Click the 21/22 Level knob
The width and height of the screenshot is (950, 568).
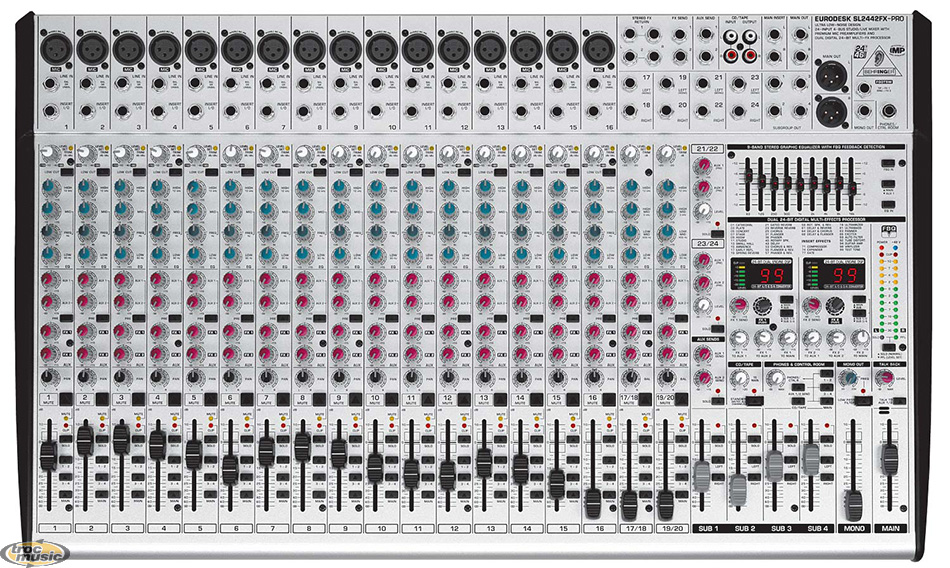(703, 210)
